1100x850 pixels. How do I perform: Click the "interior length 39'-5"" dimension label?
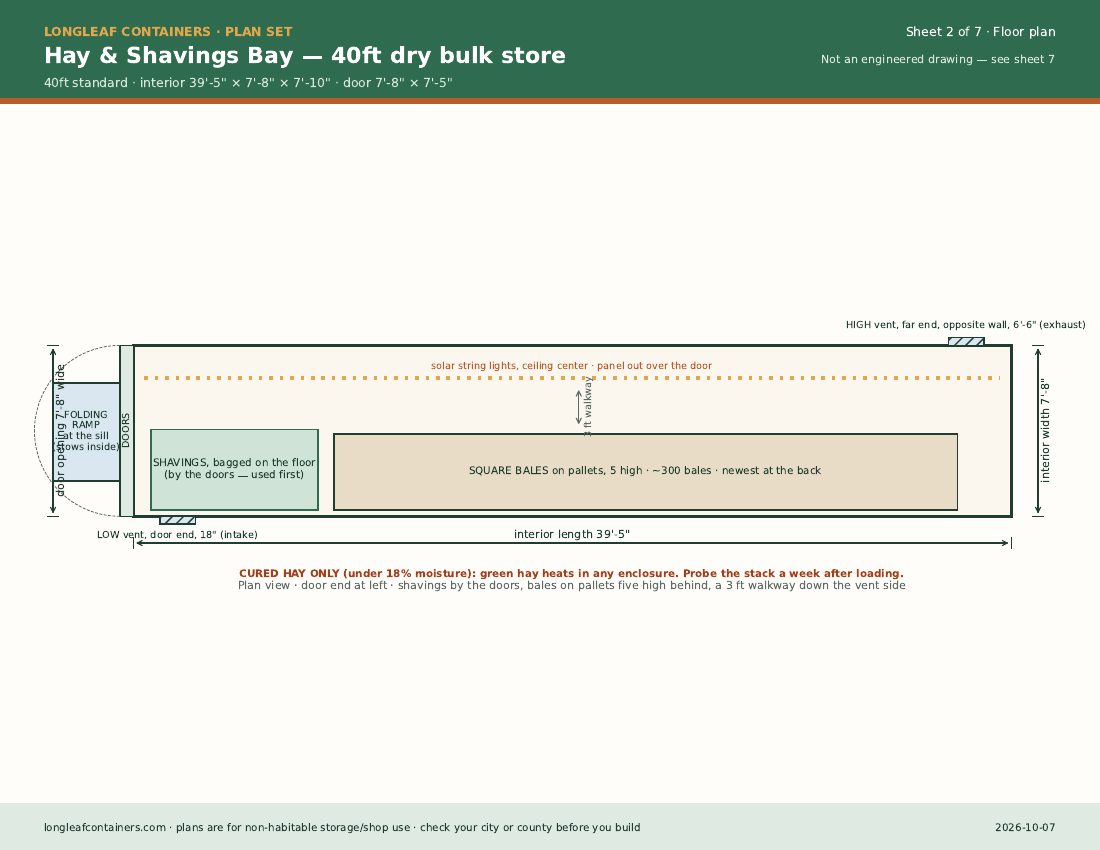click(x=572, y=534)
